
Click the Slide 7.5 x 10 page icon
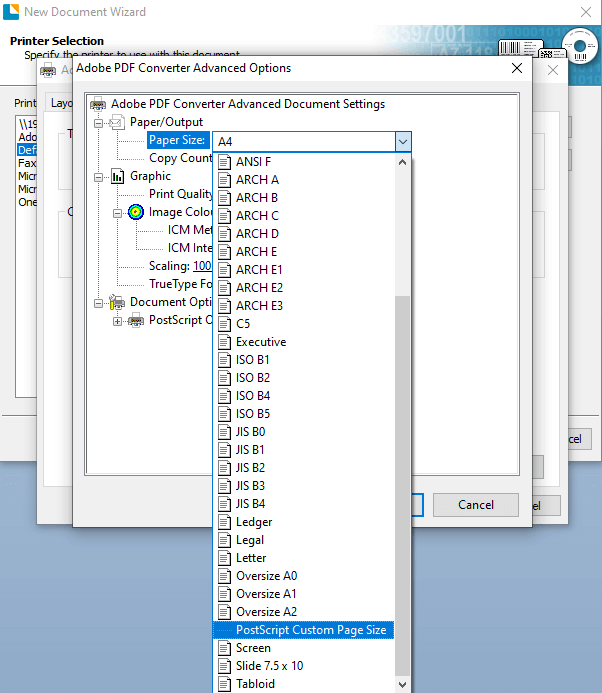(x=225, y=666)
